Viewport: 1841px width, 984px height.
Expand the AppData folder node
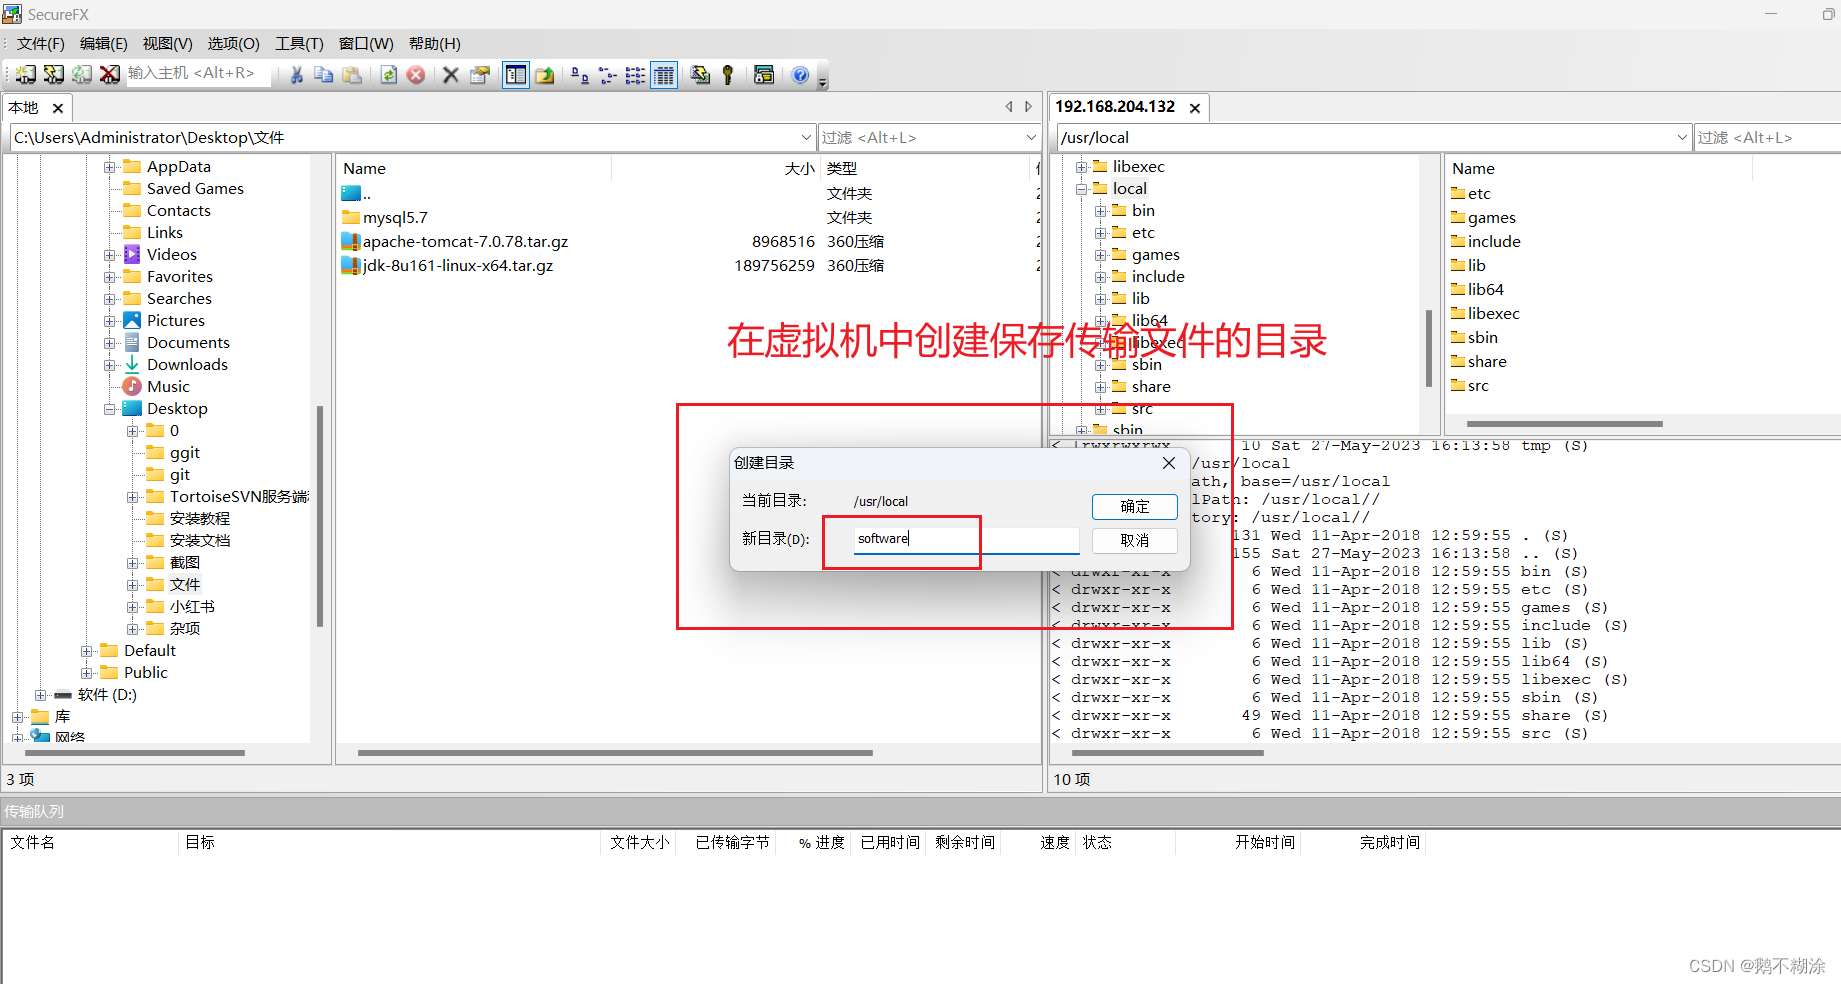point(110,167)
